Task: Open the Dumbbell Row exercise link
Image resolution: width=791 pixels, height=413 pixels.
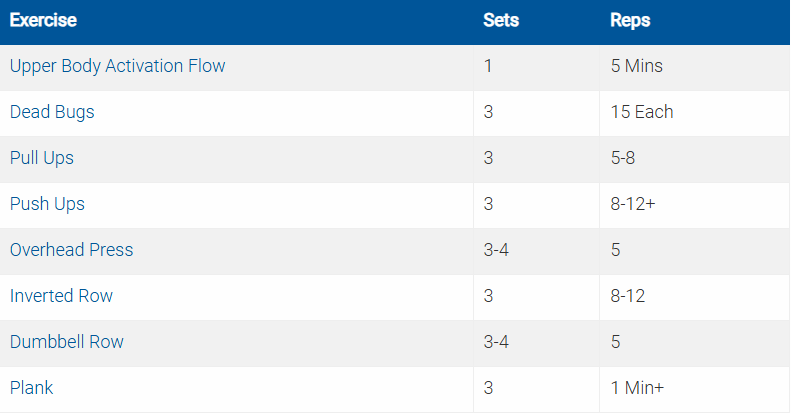Action: 67,342
